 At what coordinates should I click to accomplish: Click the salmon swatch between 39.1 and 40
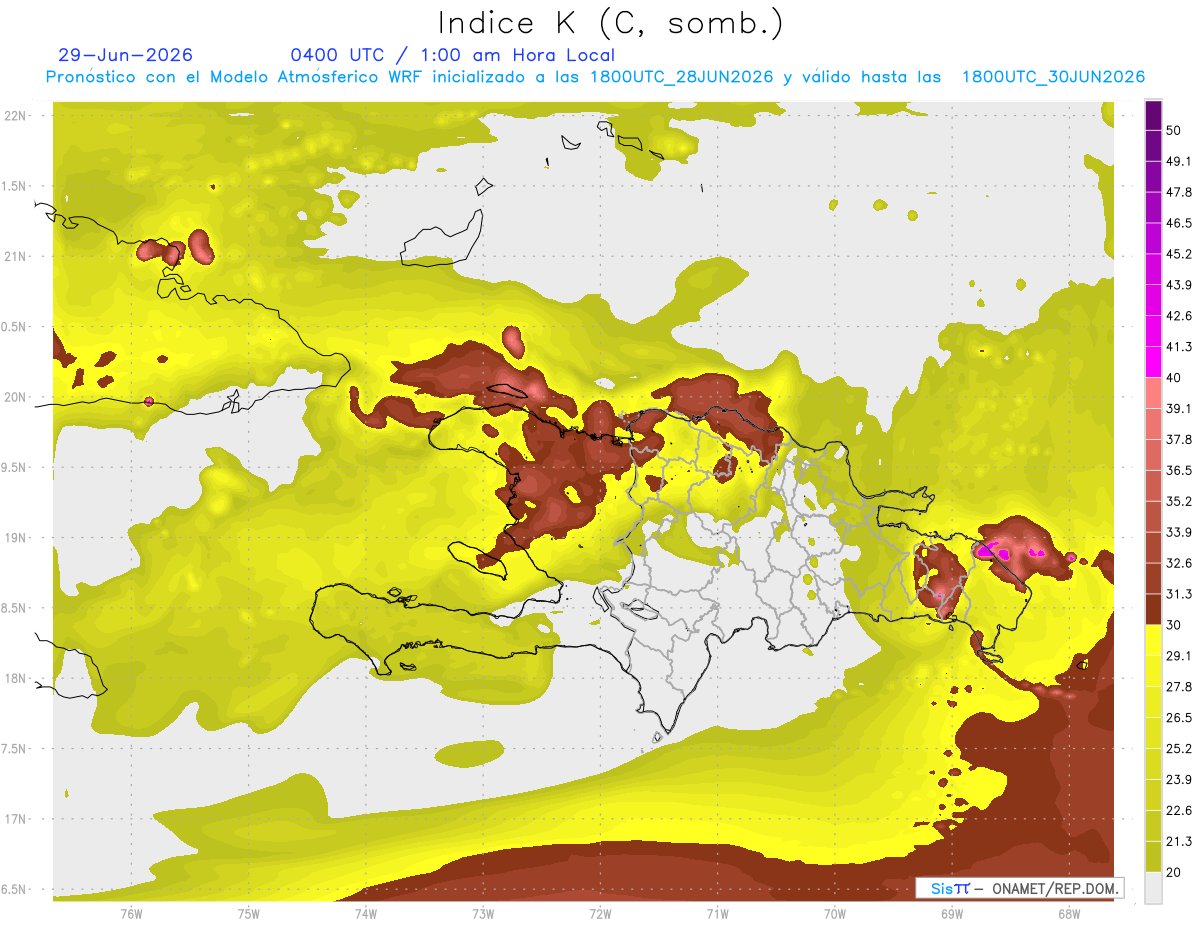tap(1153, 393)
